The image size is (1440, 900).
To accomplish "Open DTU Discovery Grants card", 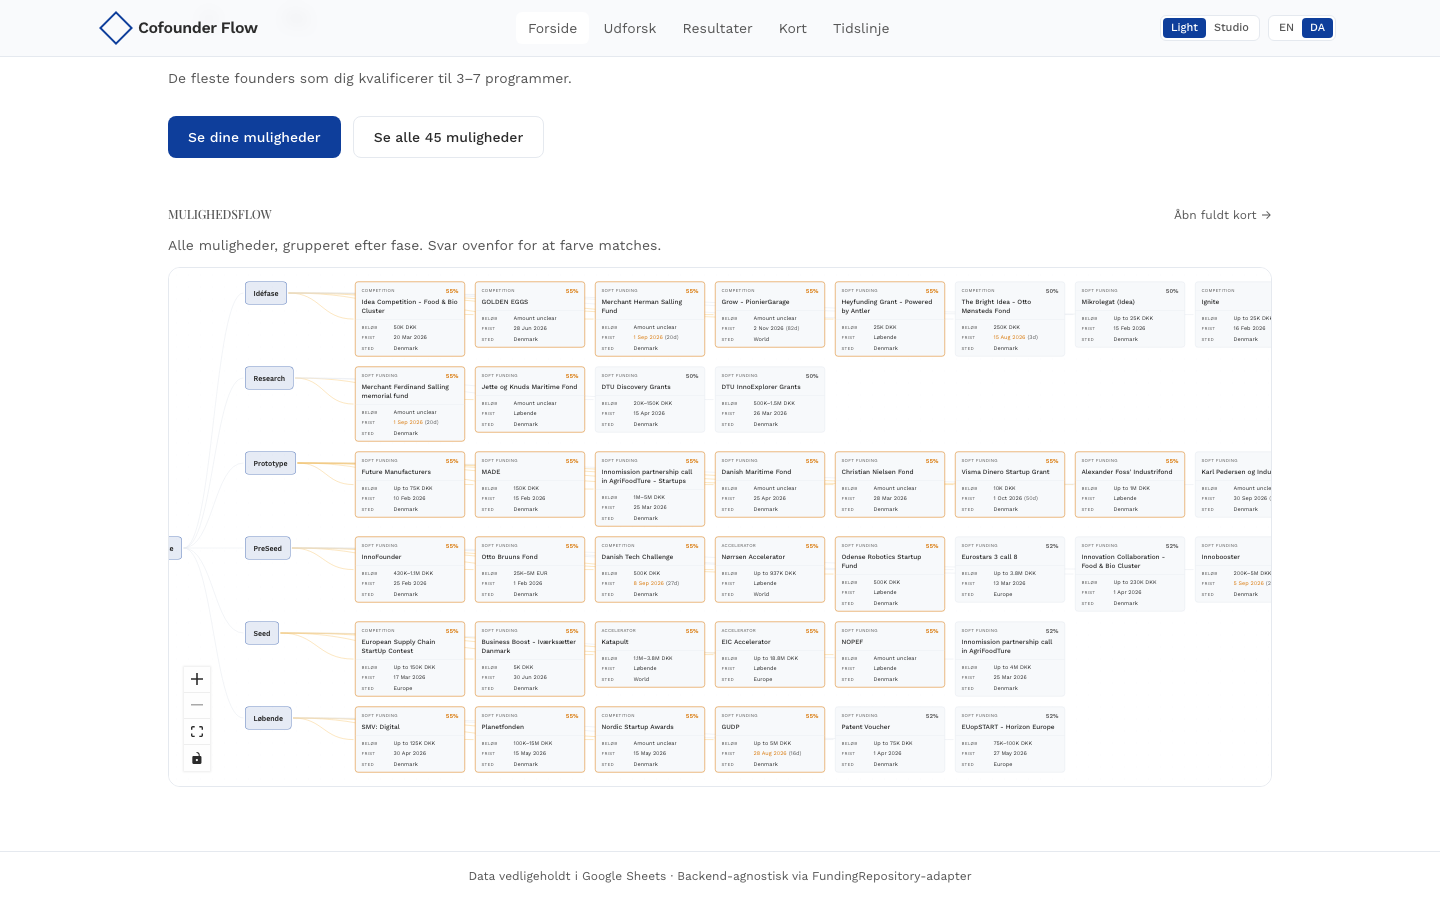I will point(650,400).
